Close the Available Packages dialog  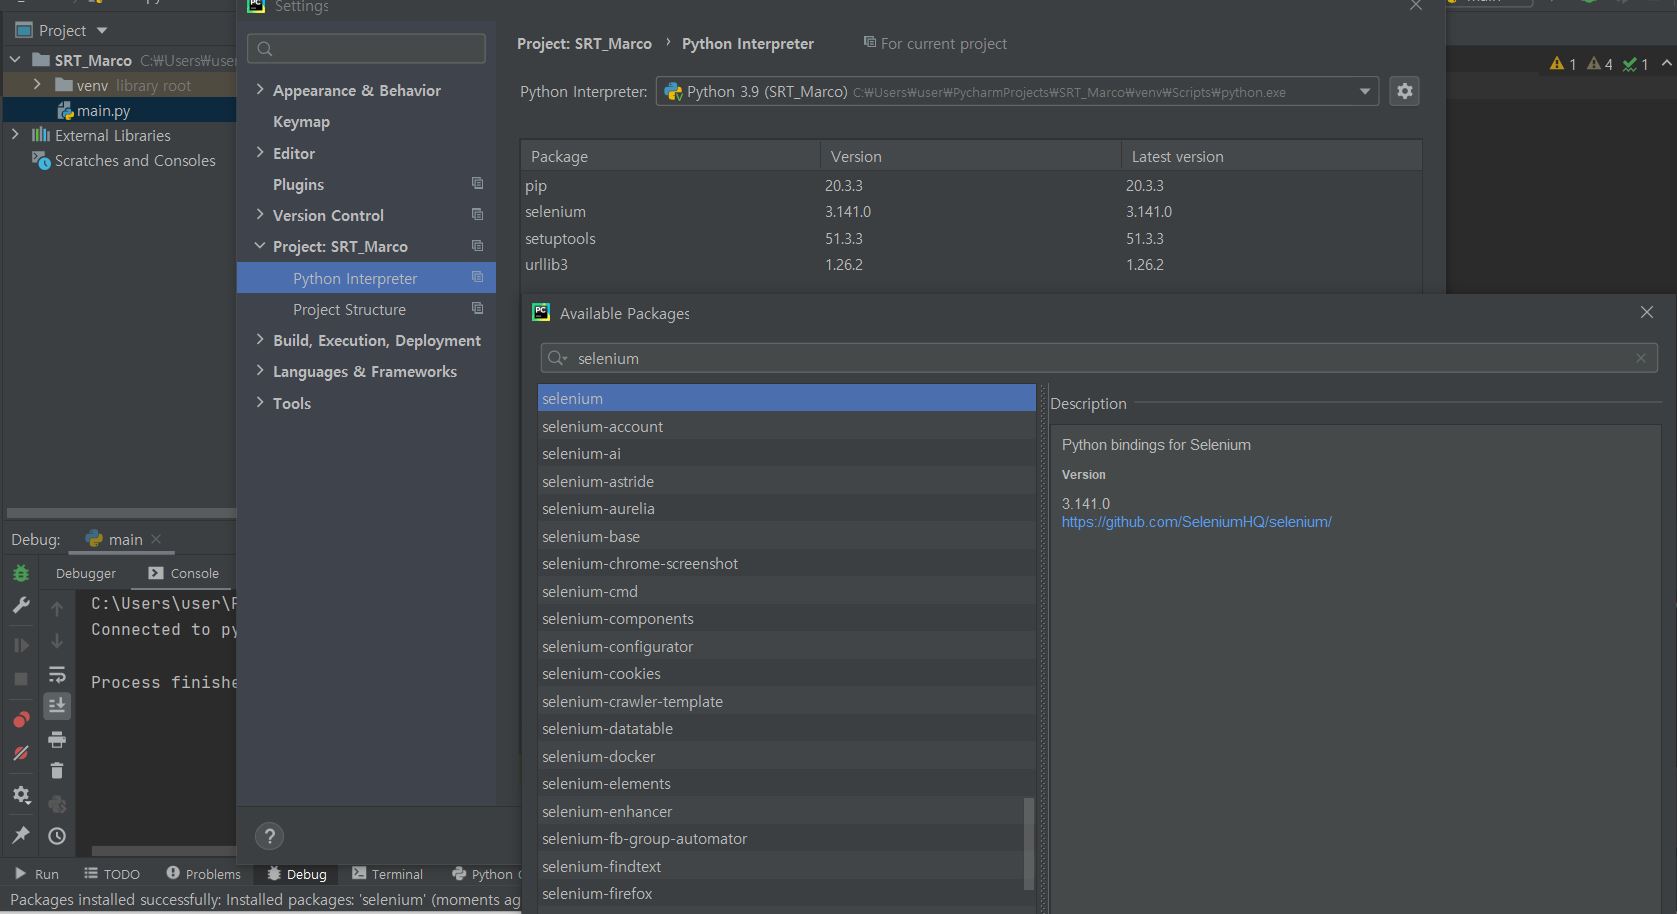tap(1647, 312)
